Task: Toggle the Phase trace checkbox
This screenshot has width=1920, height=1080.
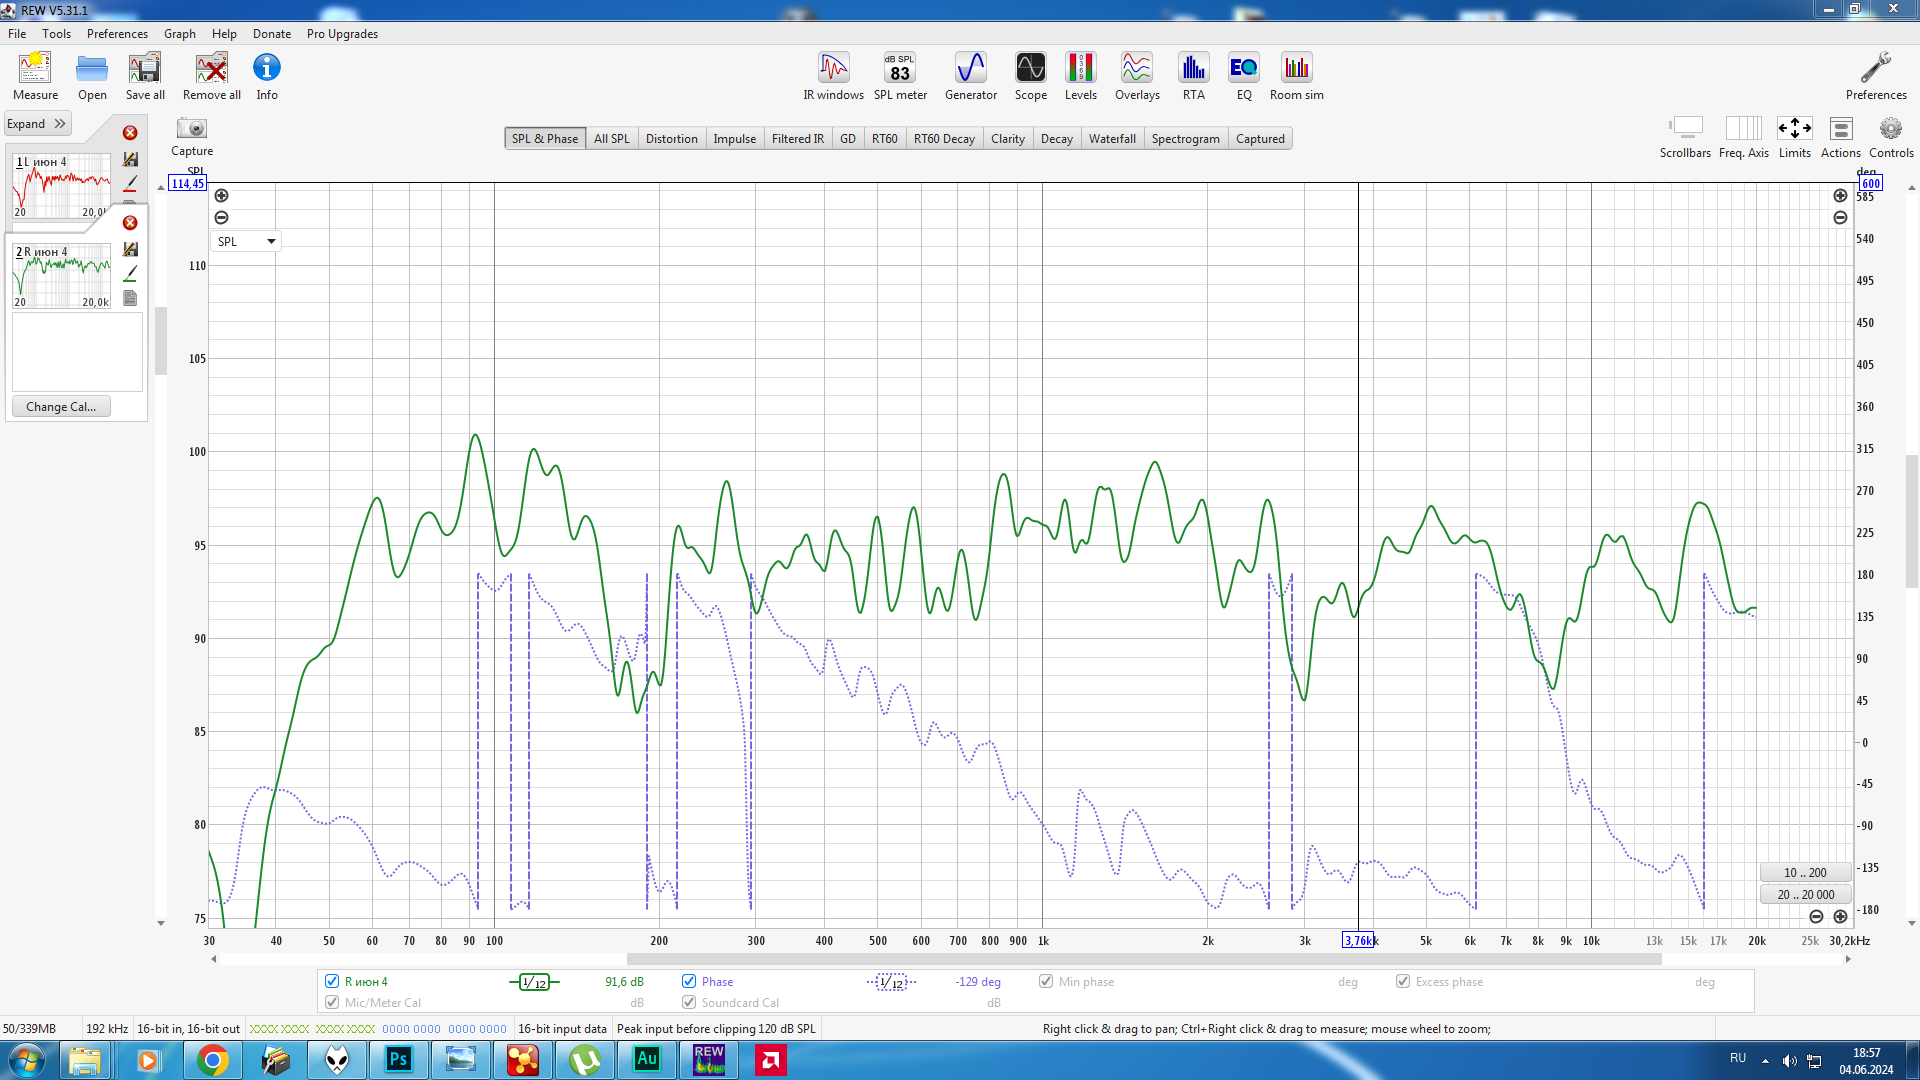Action: (x=689, y=981)
